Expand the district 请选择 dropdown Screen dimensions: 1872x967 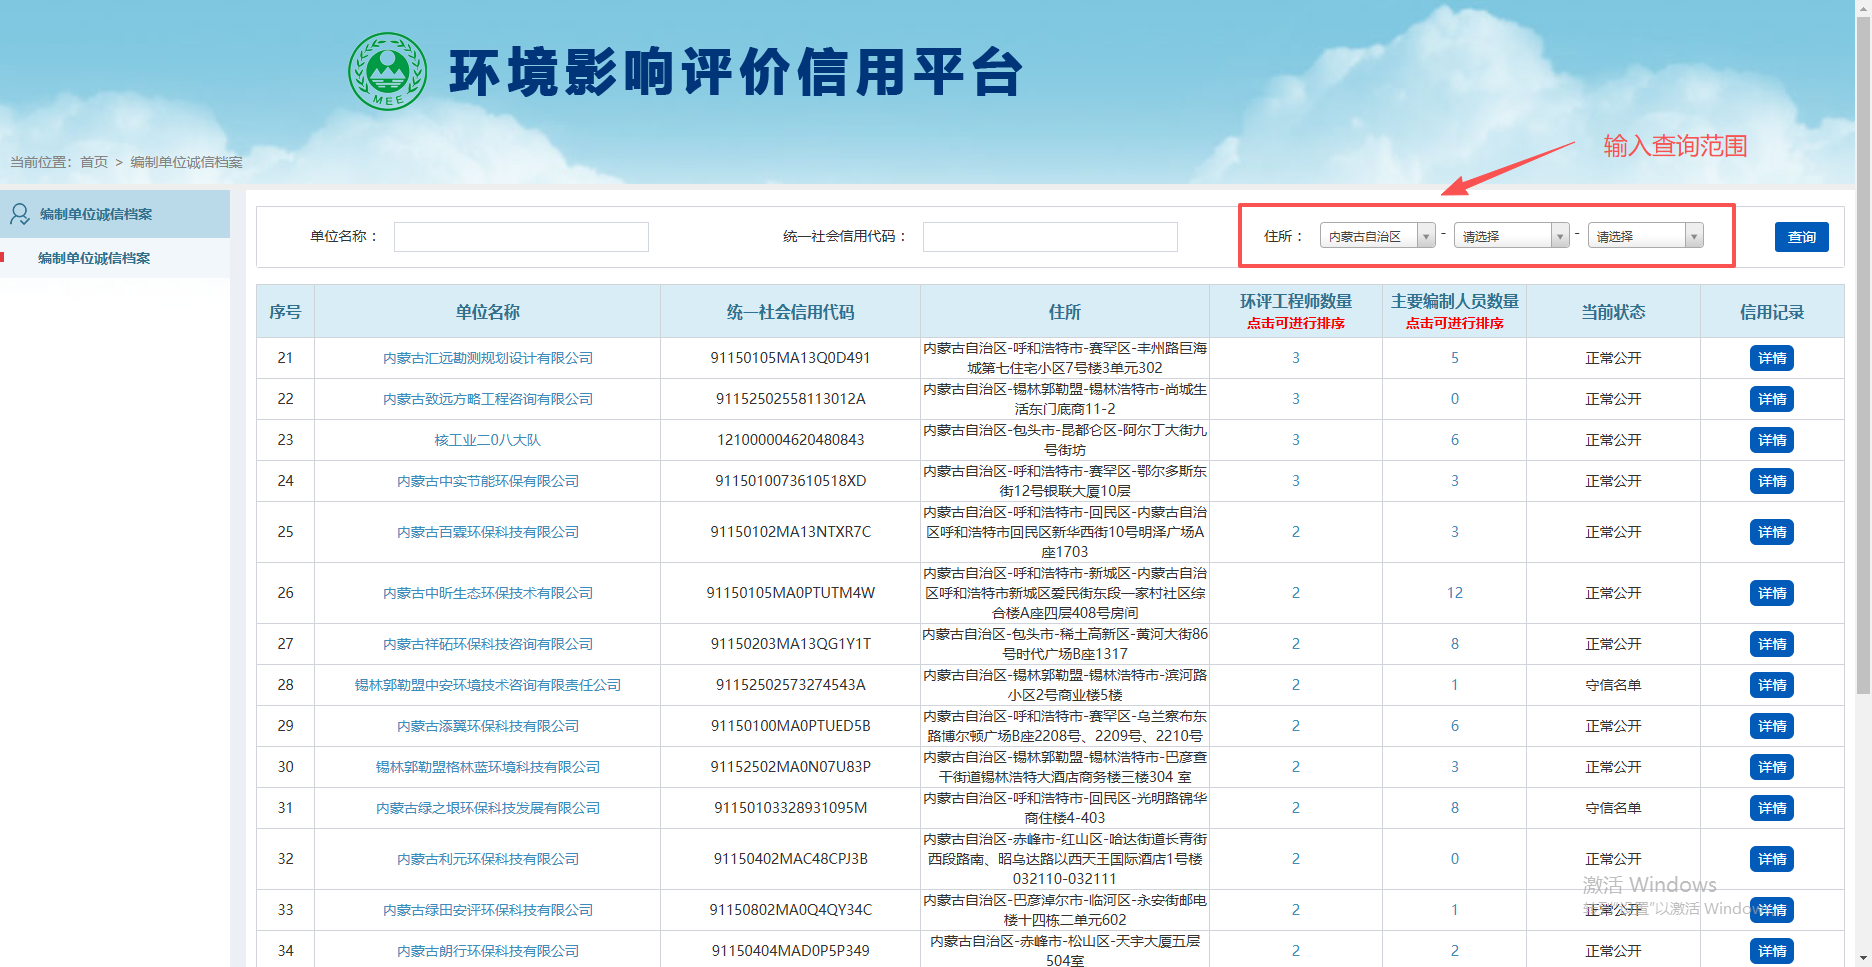1645,236
